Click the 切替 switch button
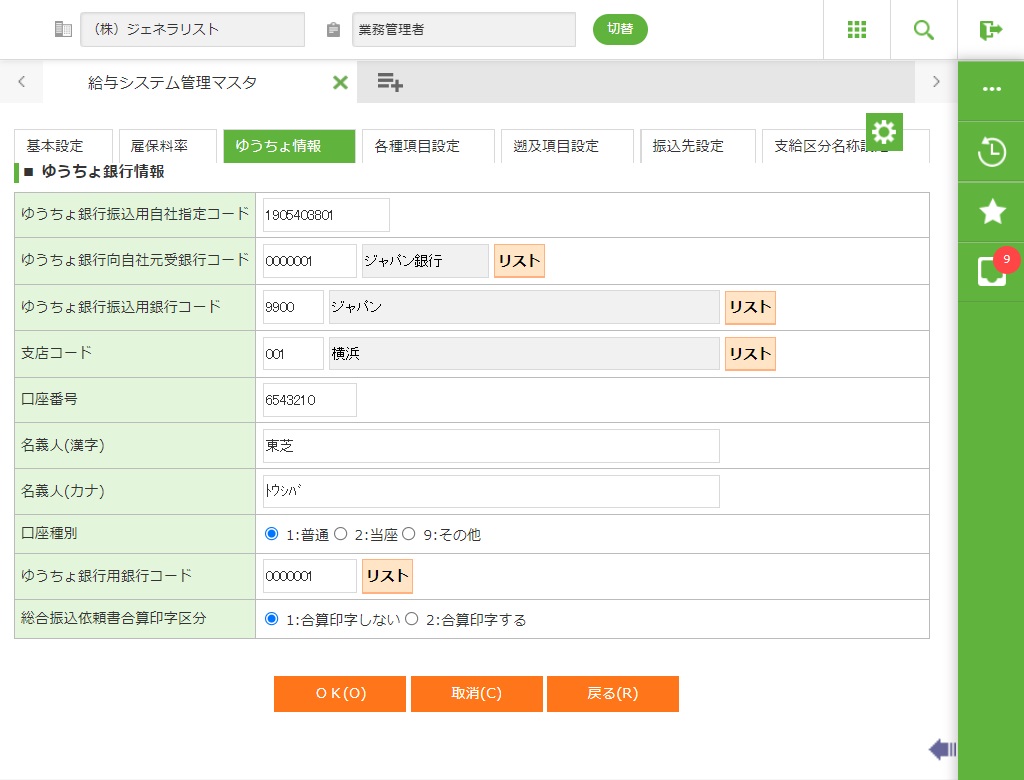 [620, 29]
